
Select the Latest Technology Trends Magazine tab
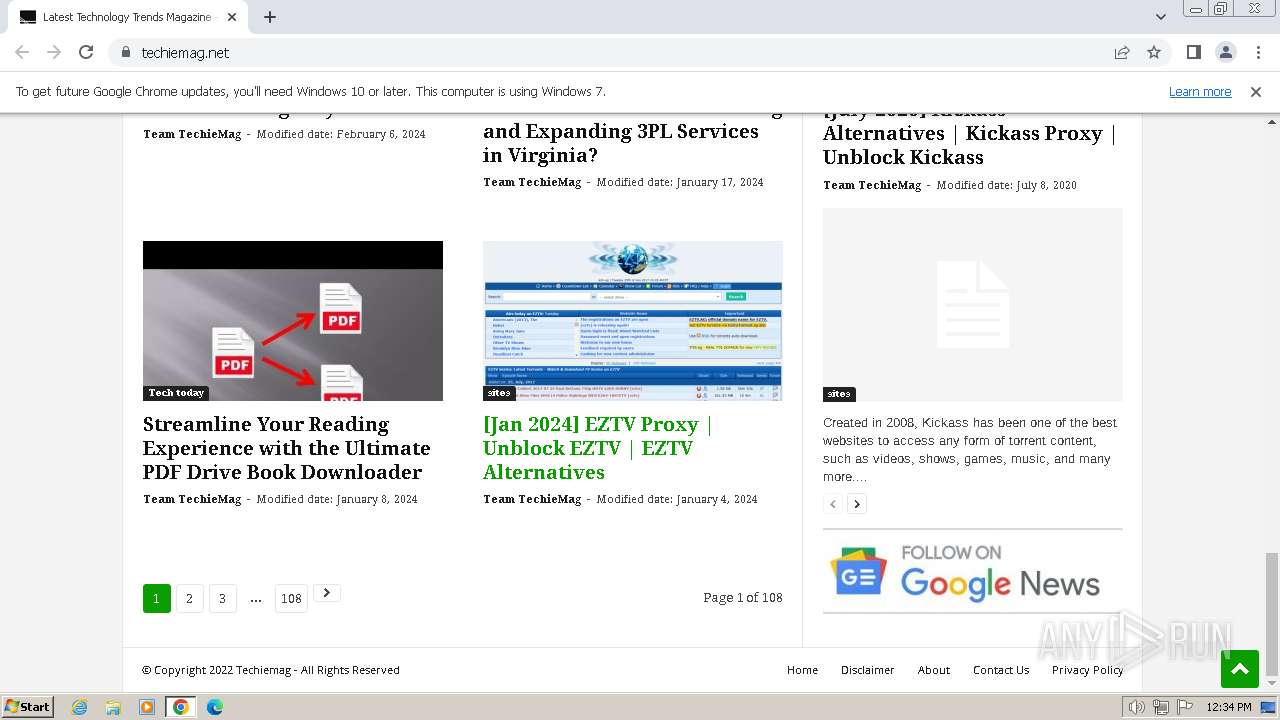tap(128, 17)
